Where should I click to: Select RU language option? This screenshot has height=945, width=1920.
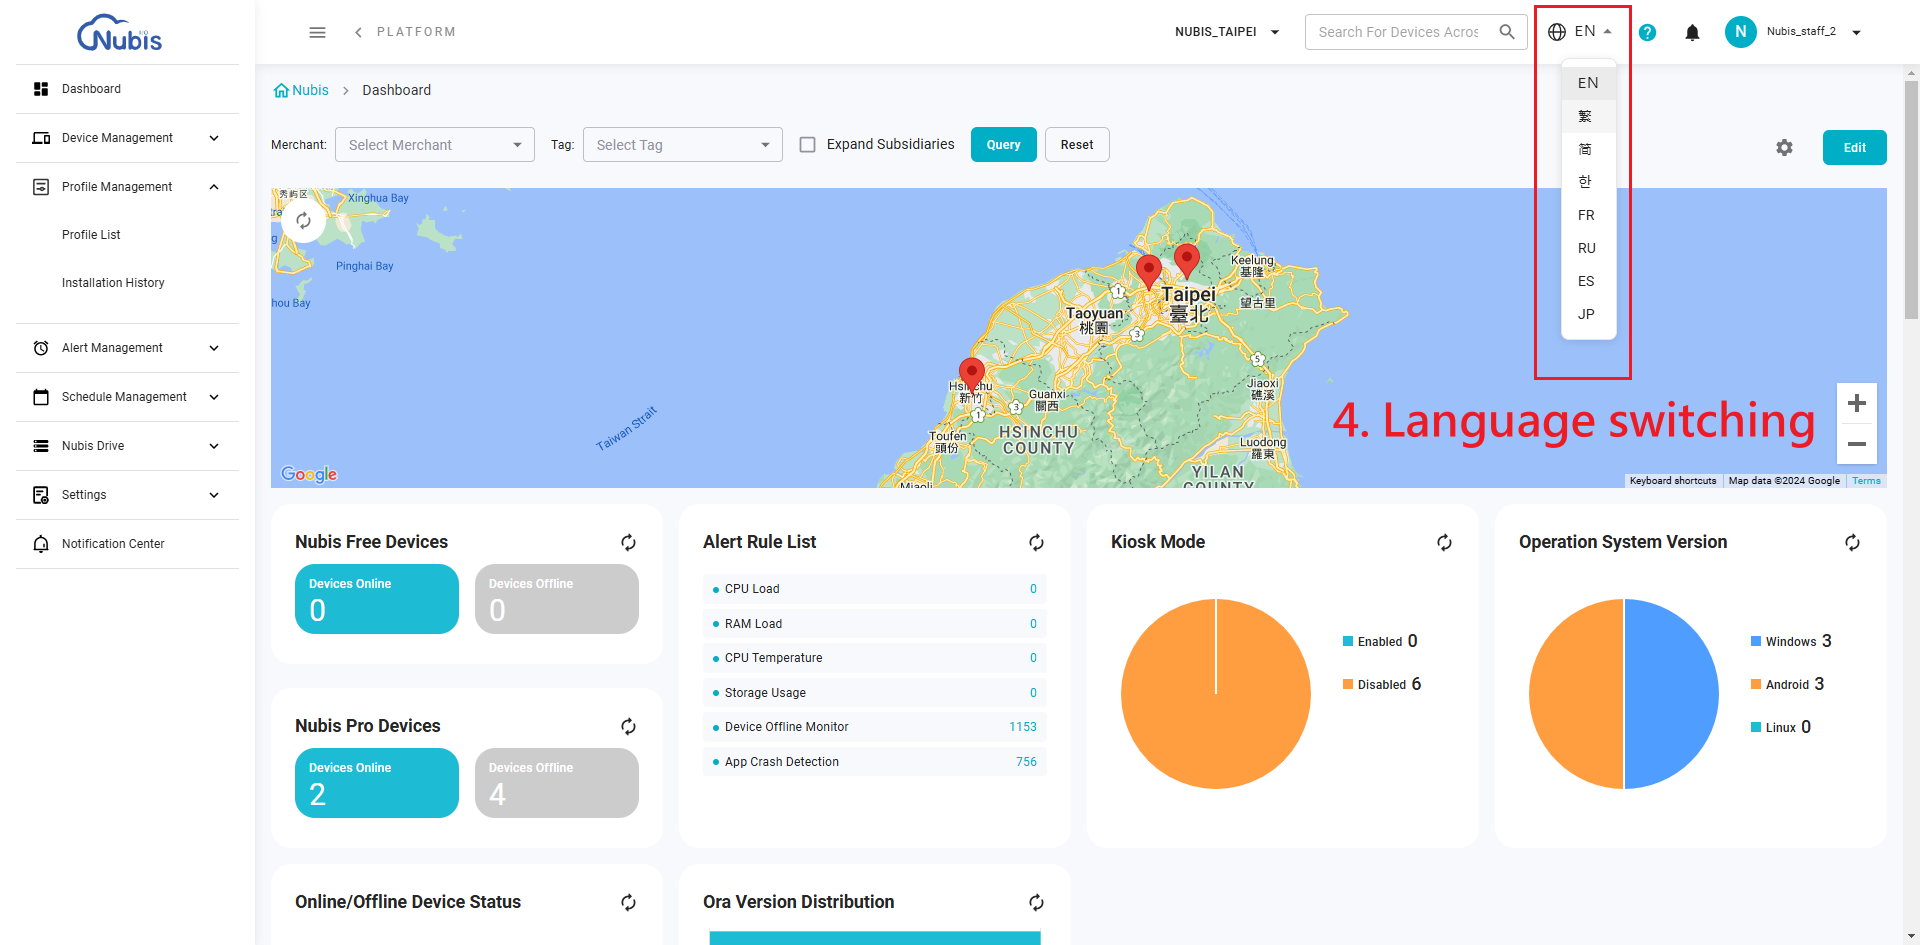click(x=1588, y=248)
